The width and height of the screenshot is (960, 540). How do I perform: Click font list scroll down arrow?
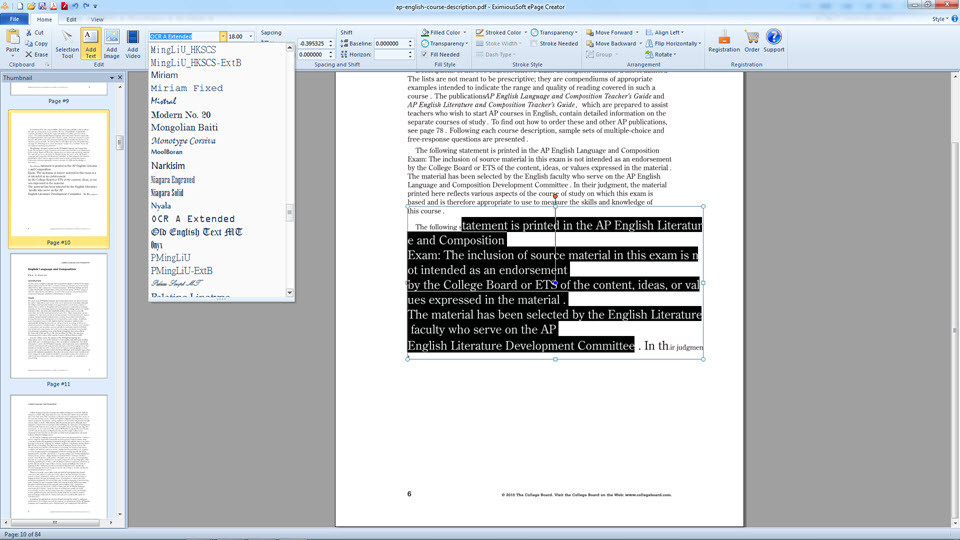(290, 293)
